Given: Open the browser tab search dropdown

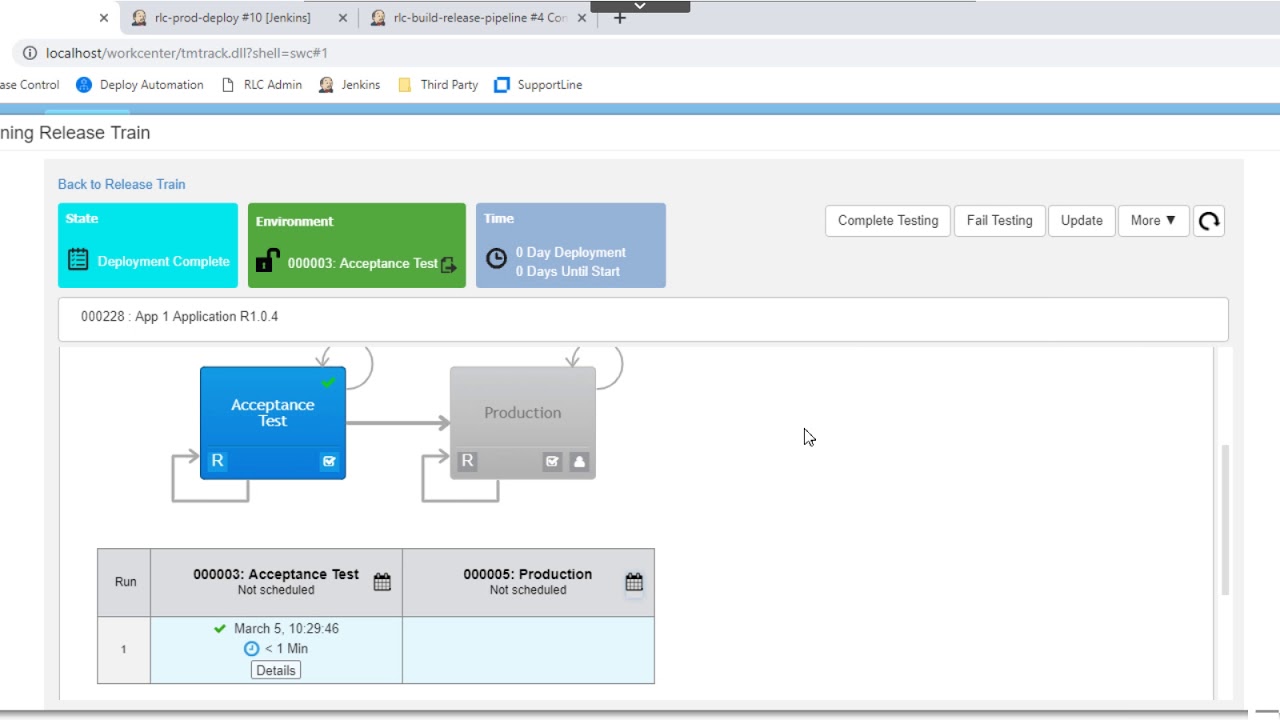Looking at the screenshot, I should (x=640, y=6).
